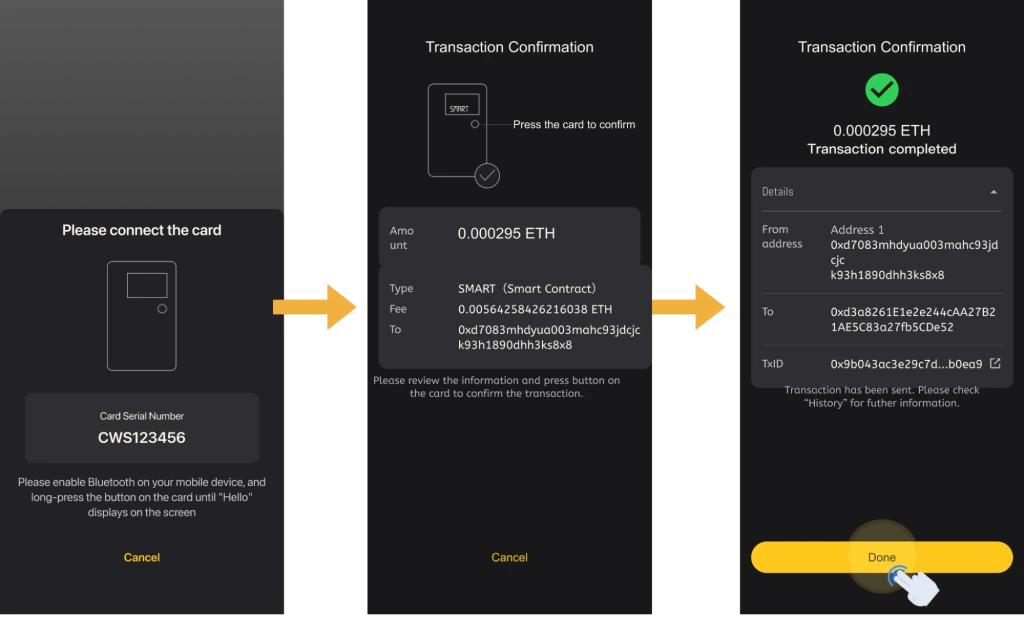Click the 'Please review the information' instruction text
The height and width of the screenshot is (636, 1024).
pos(496,387)
